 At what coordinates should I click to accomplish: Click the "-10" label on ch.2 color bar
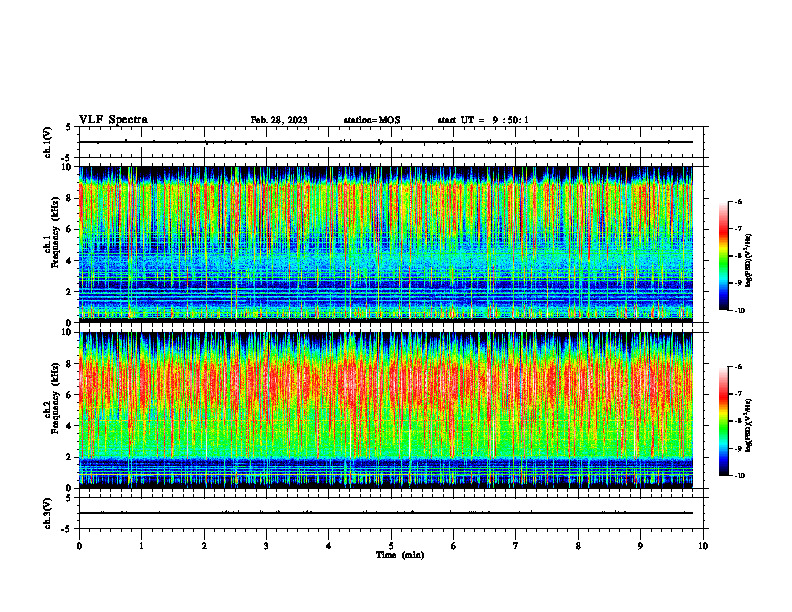(739, 476)
